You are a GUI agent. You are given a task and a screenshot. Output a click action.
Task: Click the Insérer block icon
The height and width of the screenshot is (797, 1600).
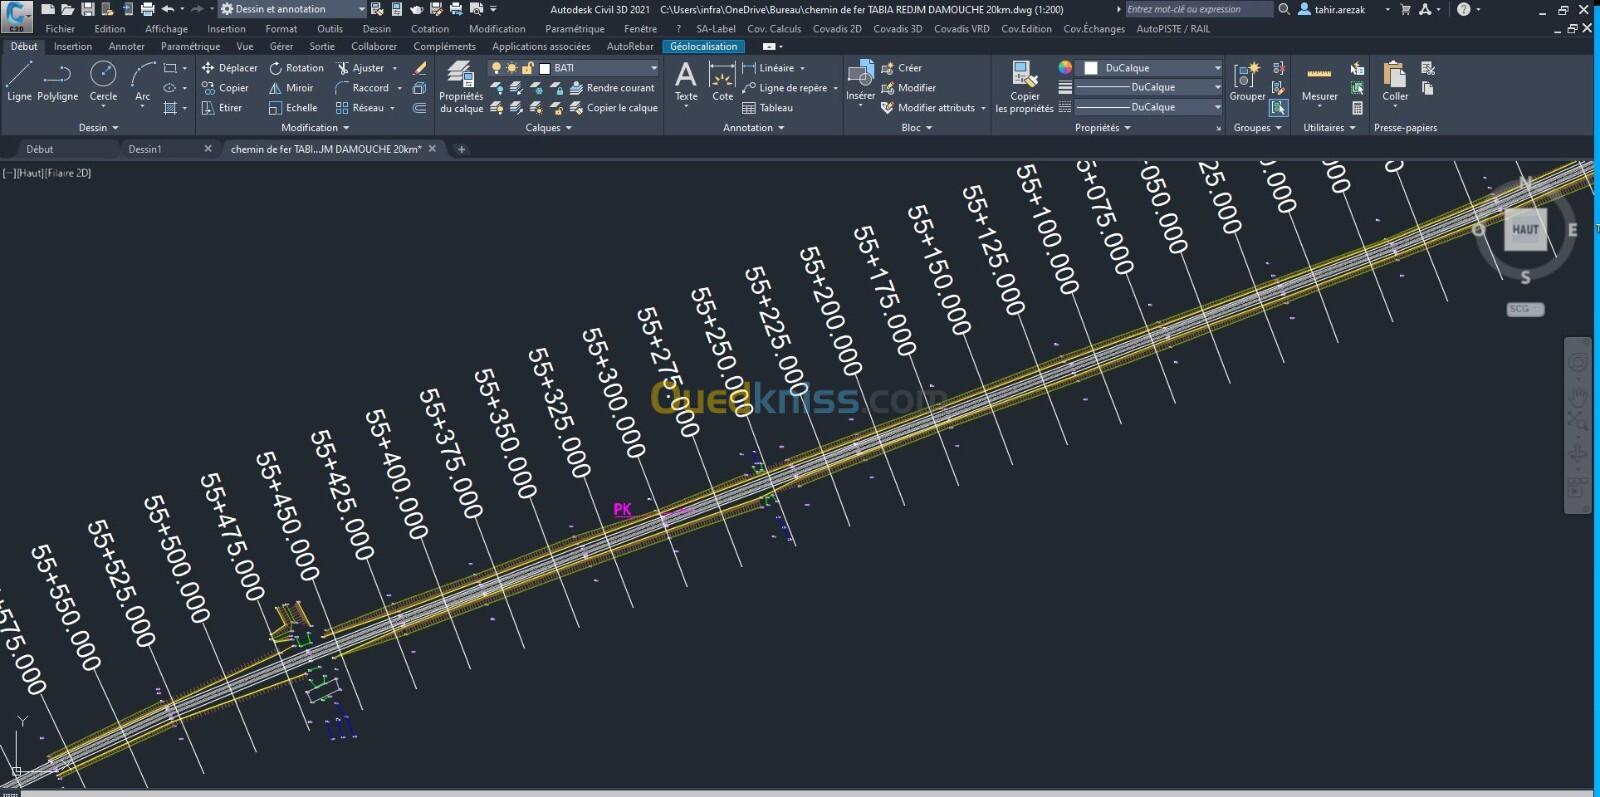859,78
